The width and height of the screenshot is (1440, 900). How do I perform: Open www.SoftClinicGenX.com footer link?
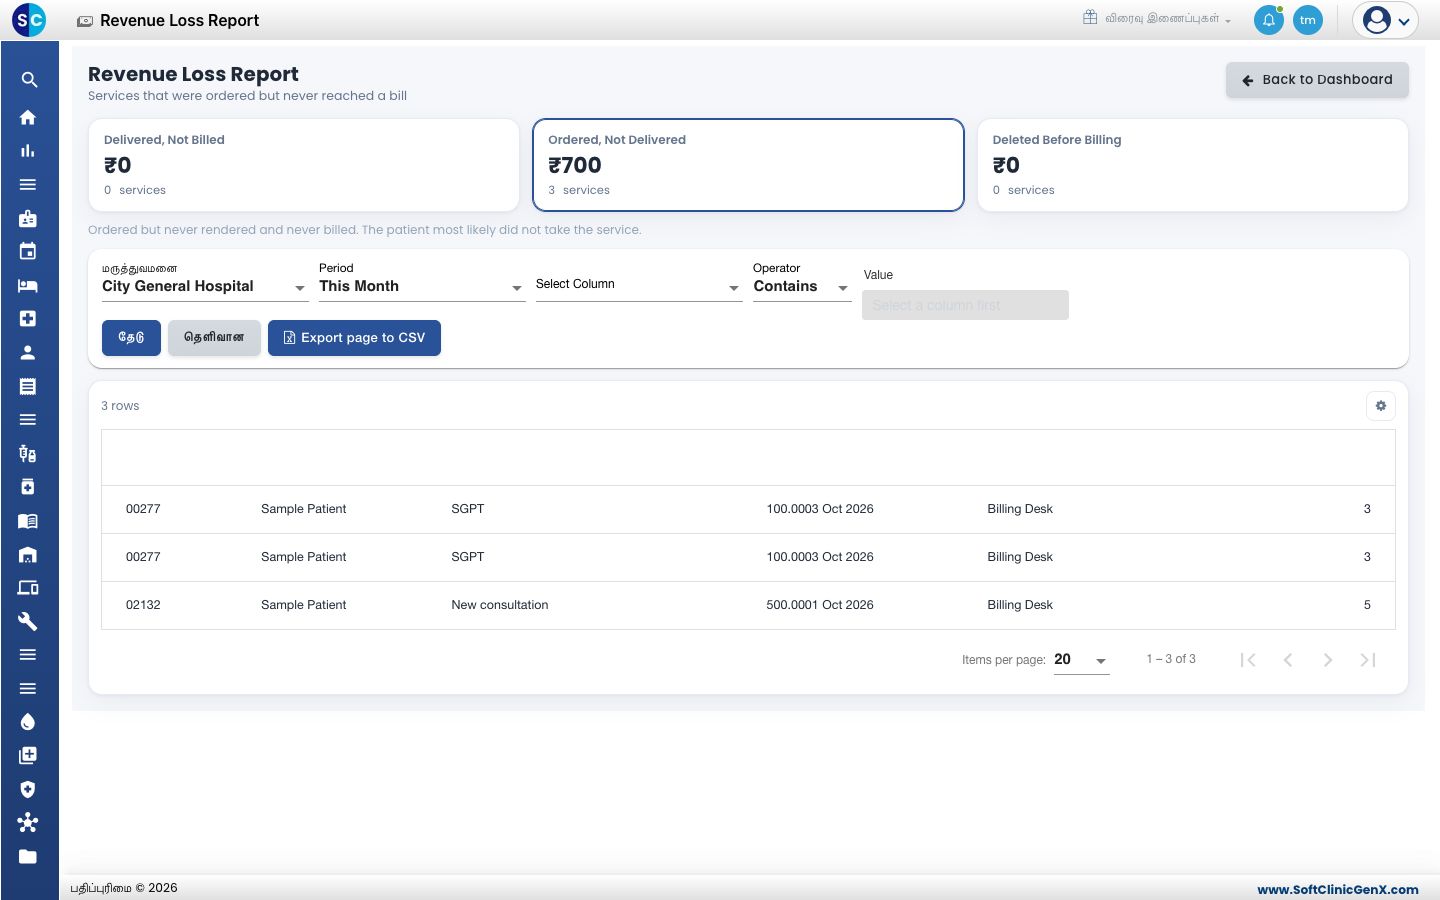point(1338,889)
